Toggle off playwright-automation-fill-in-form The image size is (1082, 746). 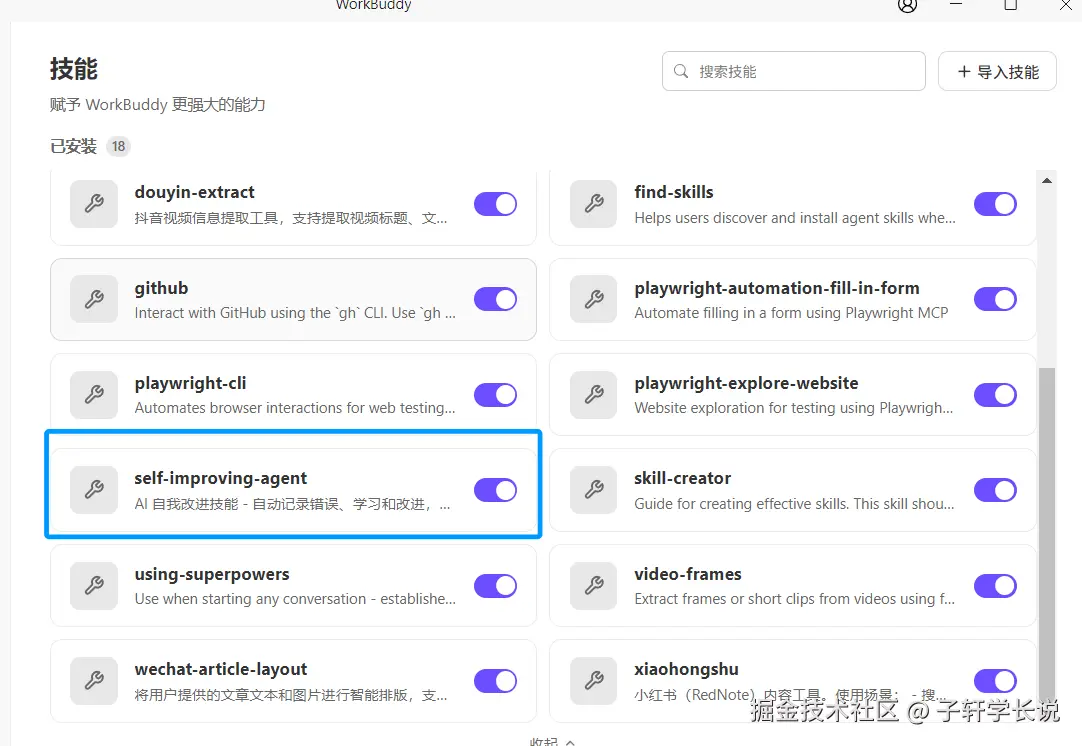coord(995,300)
